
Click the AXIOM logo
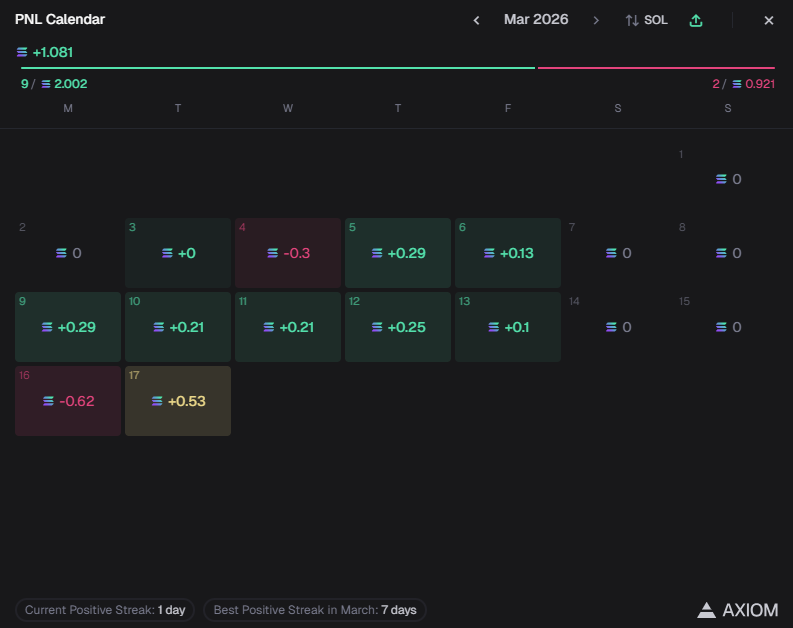pyautogui.click(x=738, y=610)
